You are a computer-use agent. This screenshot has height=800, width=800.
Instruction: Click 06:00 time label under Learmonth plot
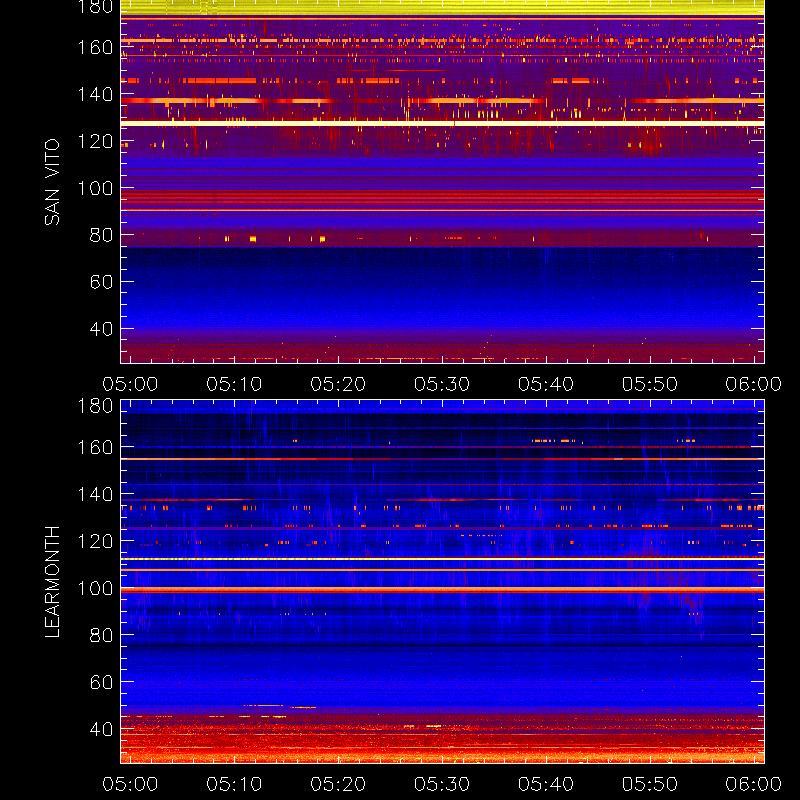coord(754,784)
